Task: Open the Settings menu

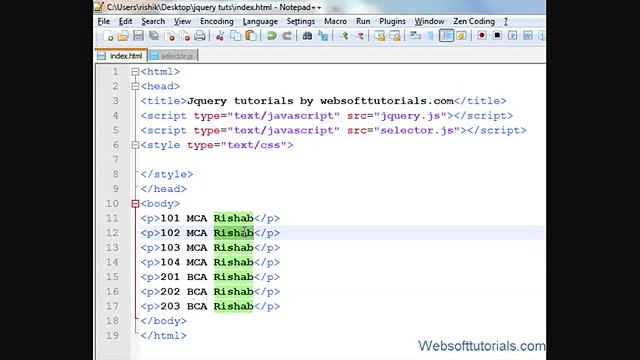Action: (300, 21)
